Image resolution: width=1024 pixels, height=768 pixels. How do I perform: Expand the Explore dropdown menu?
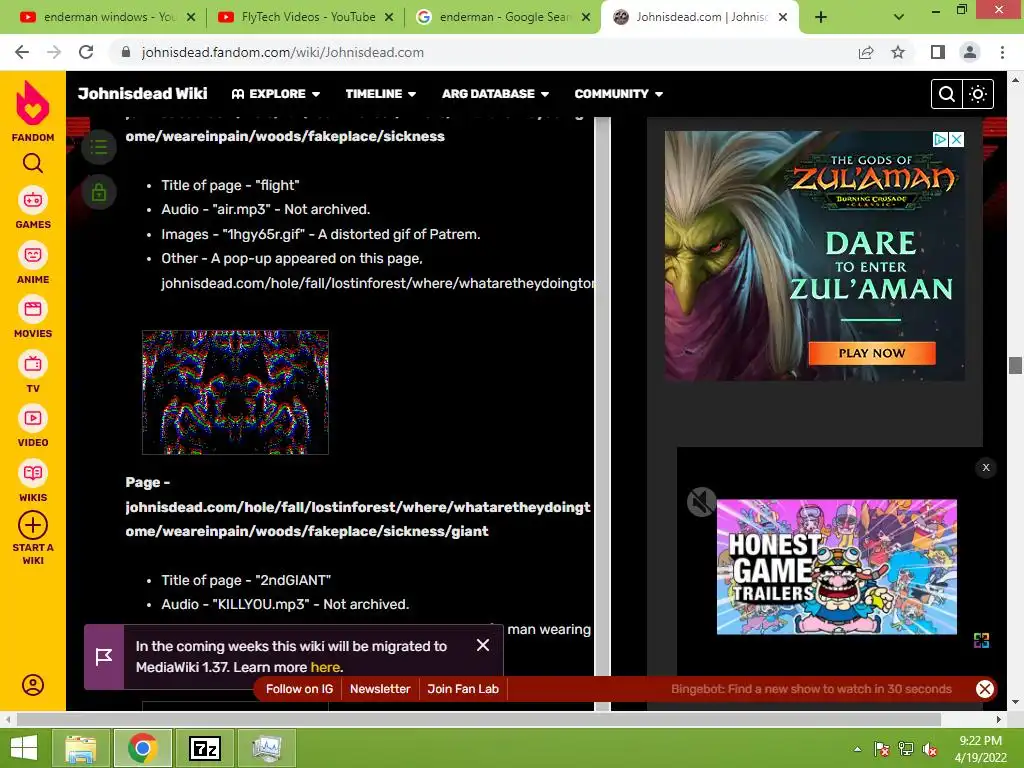276,94
